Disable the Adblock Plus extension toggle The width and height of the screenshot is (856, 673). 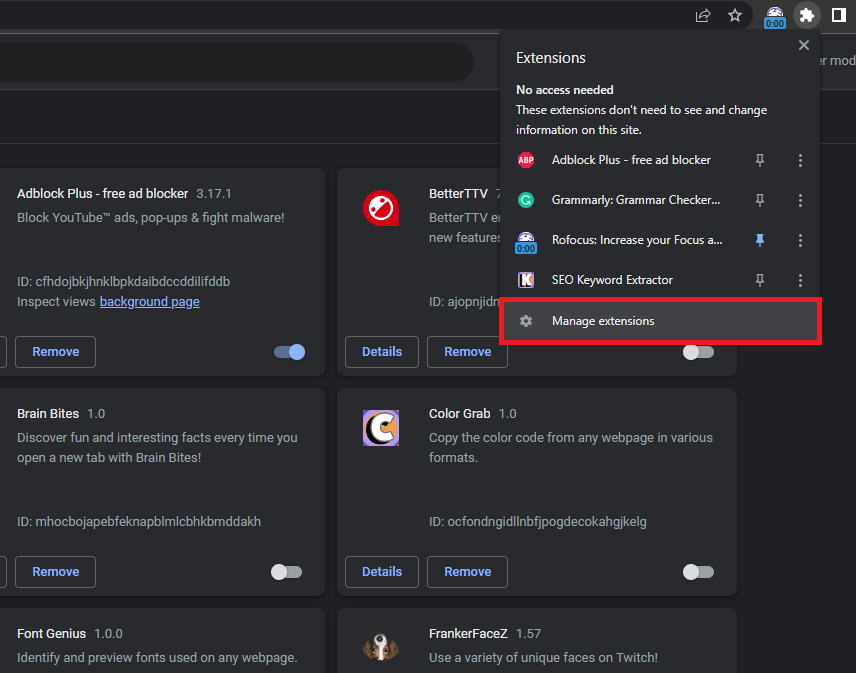pos(289,352)
